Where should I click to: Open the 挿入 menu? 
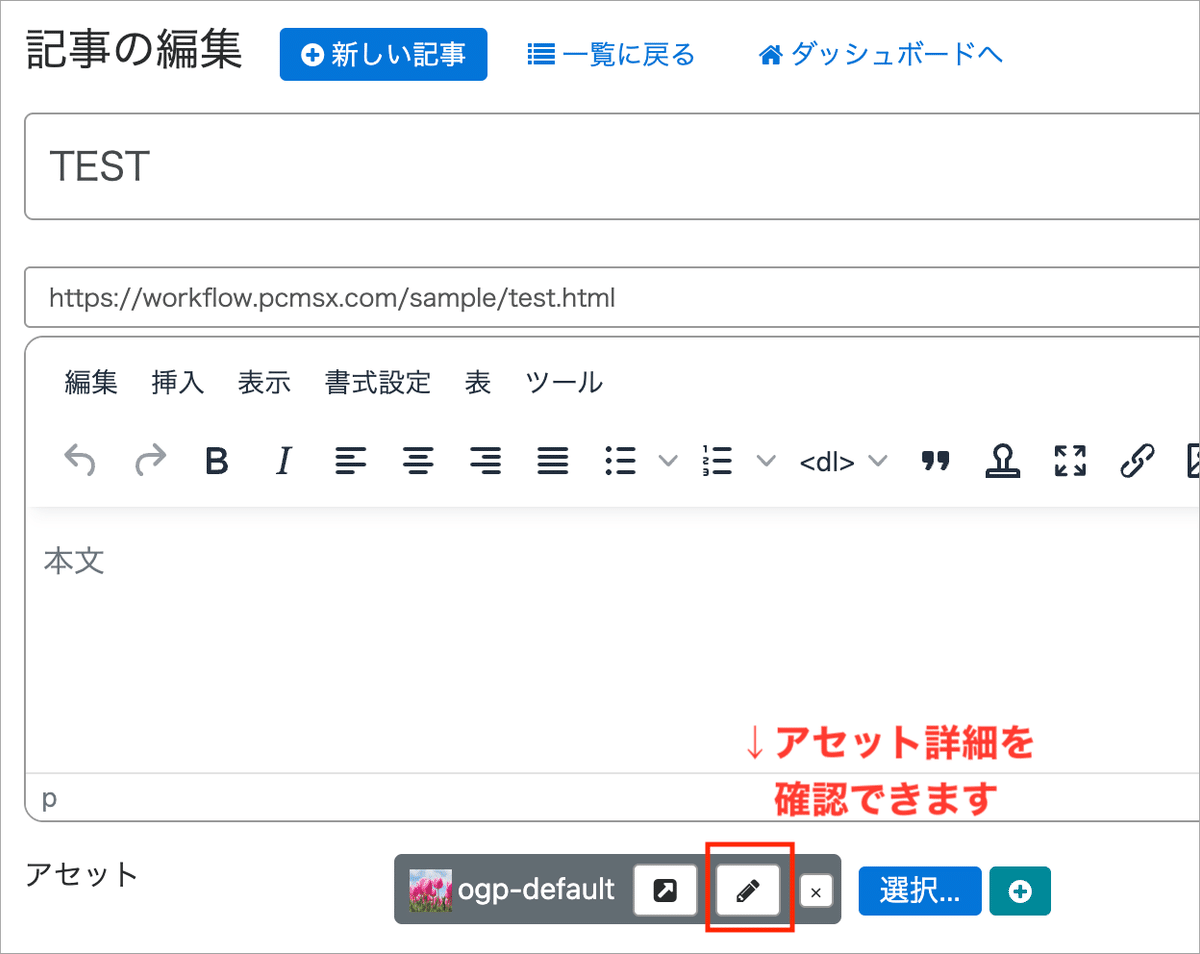176,382
